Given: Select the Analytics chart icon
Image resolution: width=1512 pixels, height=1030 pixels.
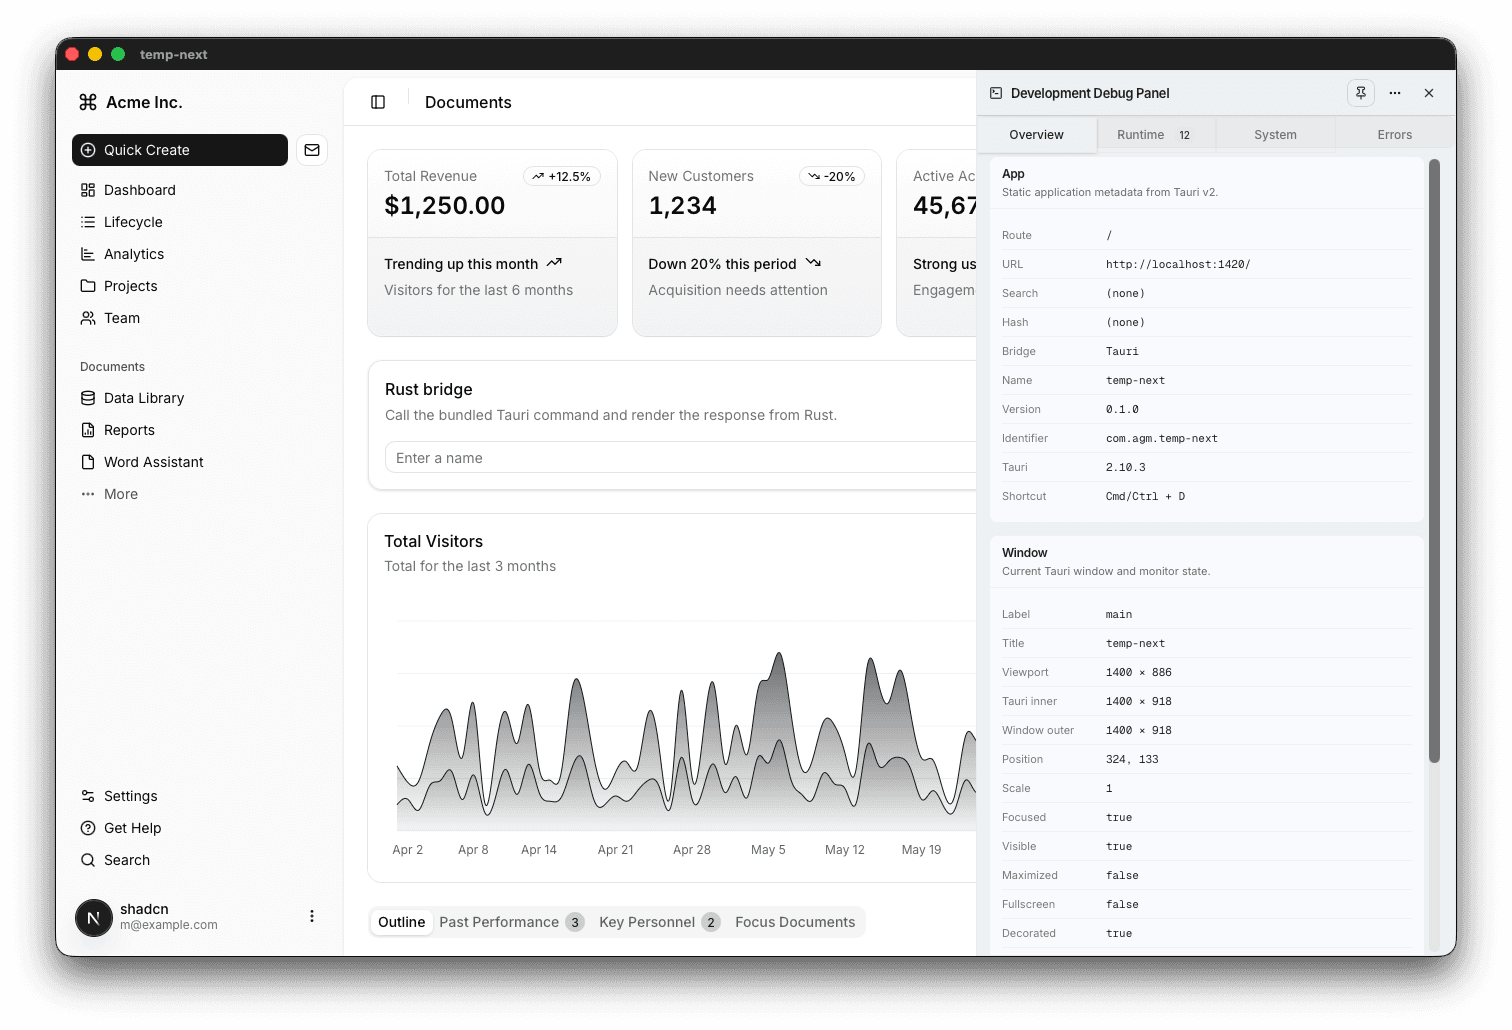Looking at the screenshot, I should point(89,254).
